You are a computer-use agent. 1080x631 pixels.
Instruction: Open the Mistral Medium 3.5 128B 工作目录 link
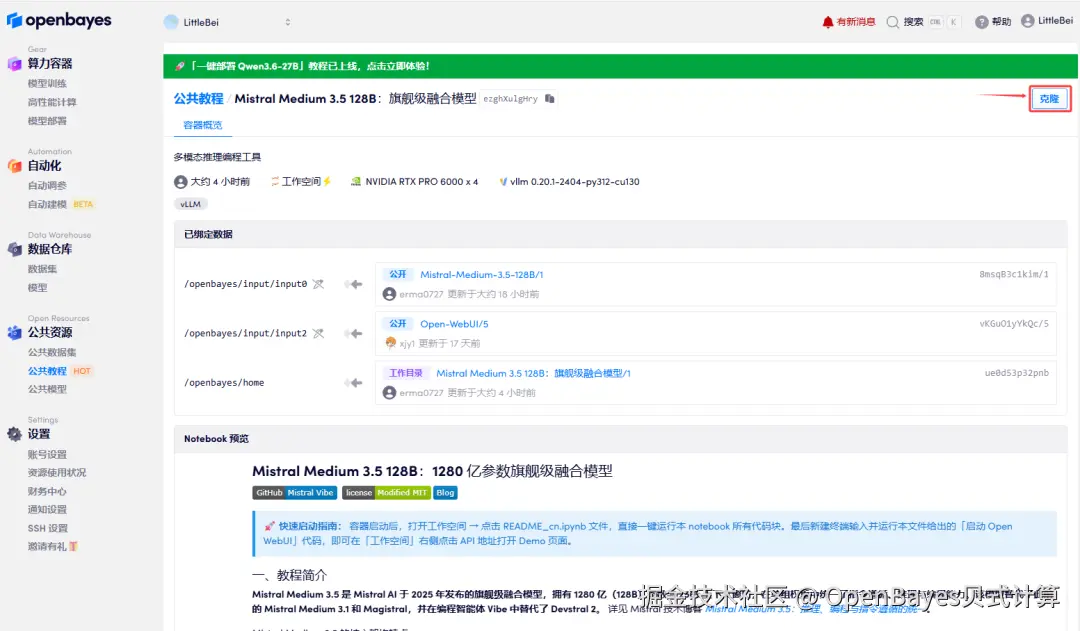(x=533, y=373)
